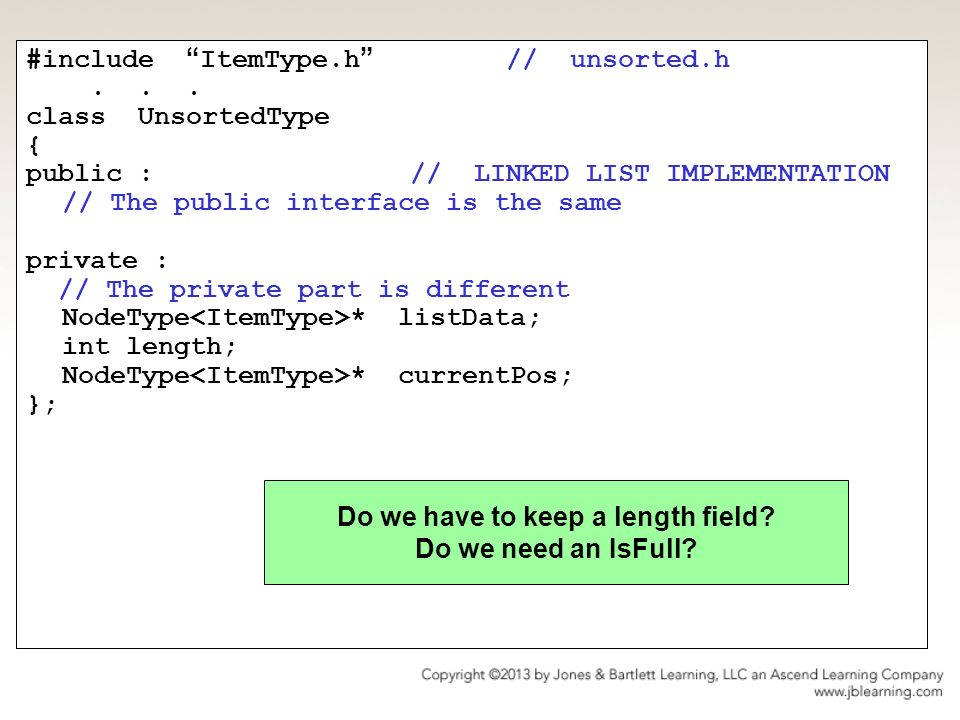Click the NodeType<ItemType>* before currentPos
Image resolution: width=960 pixels, height=720 pixels.
[x=213, y=375]
